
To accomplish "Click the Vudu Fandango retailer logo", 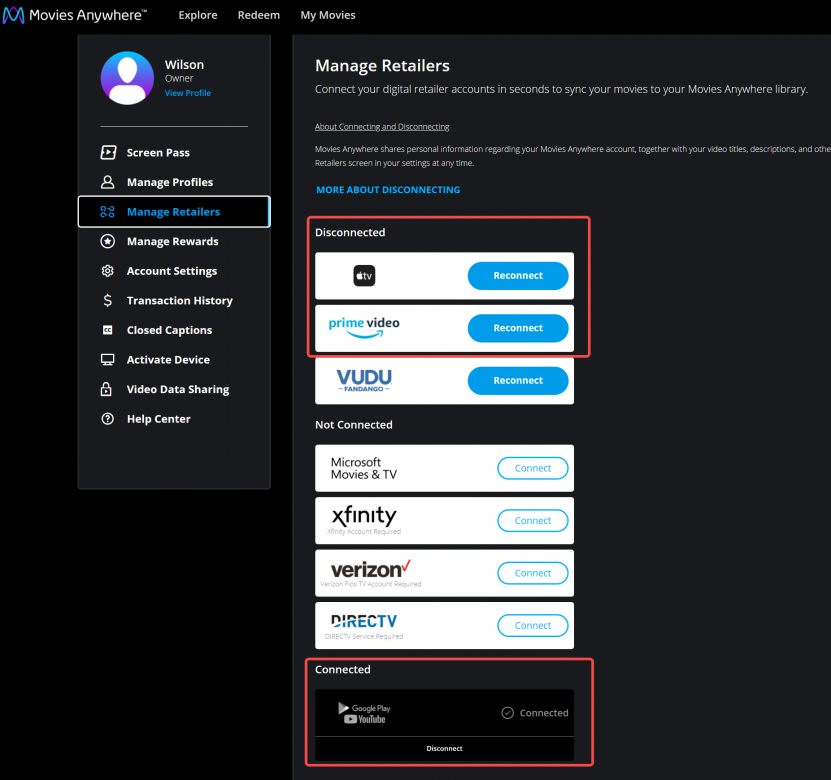I will (x=364, y=380).
